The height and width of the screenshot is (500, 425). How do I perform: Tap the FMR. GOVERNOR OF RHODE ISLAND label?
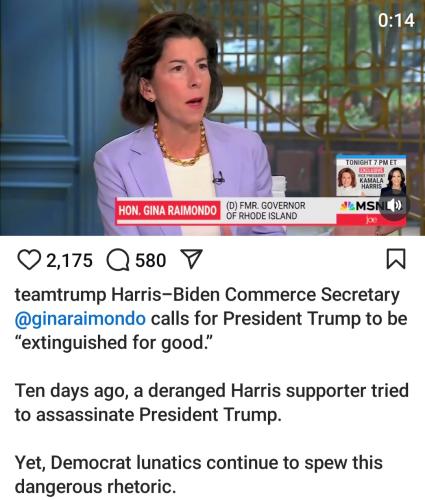pyautogui.click(x=266, y=211)
